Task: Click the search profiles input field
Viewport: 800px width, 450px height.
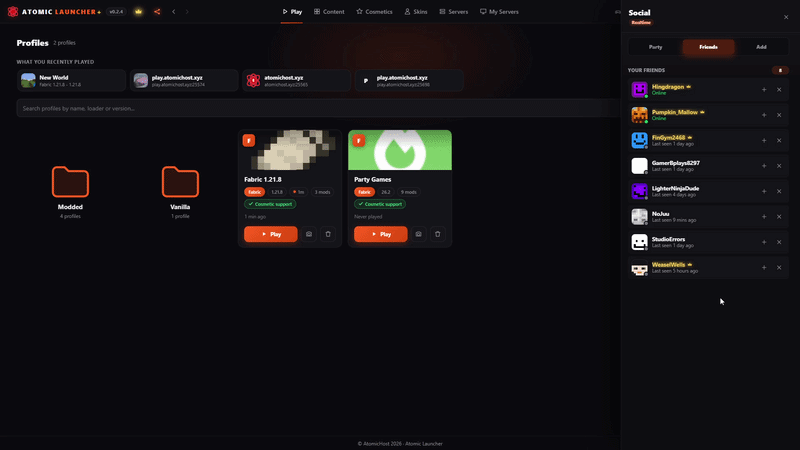Action: [x=318, y=108]
